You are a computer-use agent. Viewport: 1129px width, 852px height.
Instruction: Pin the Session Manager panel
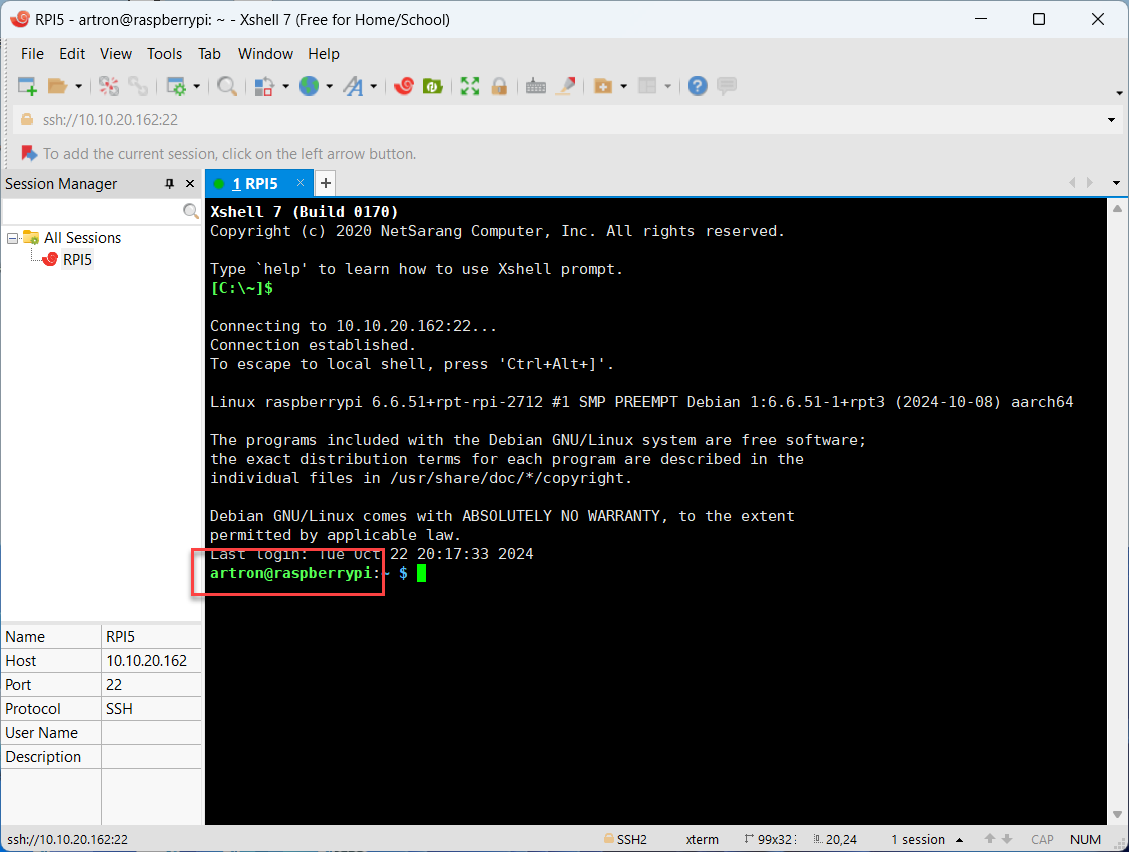click(170, 184)
